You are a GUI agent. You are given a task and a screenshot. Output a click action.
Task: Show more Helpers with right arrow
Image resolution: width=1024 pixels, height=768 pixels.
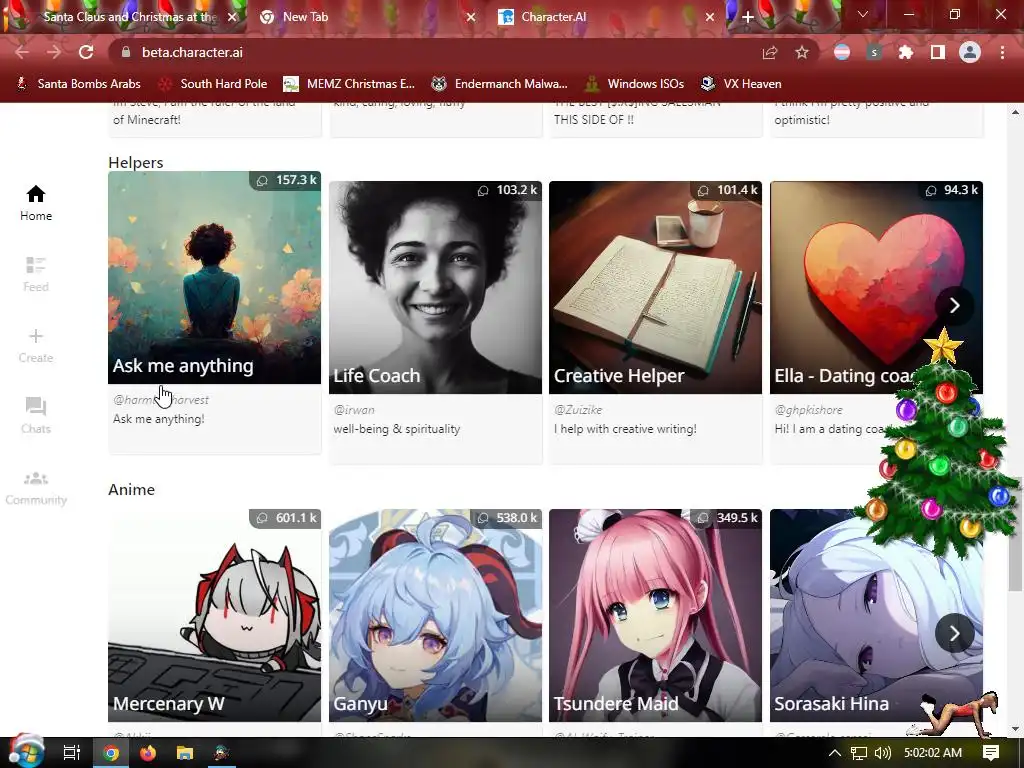click(954, 305)
